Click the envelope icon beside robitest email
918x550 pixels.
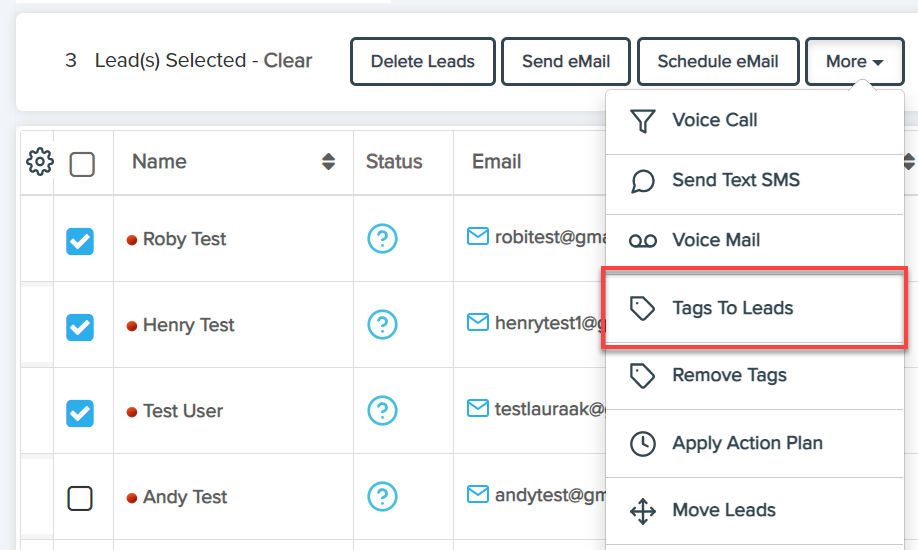(x=478, y=237)
